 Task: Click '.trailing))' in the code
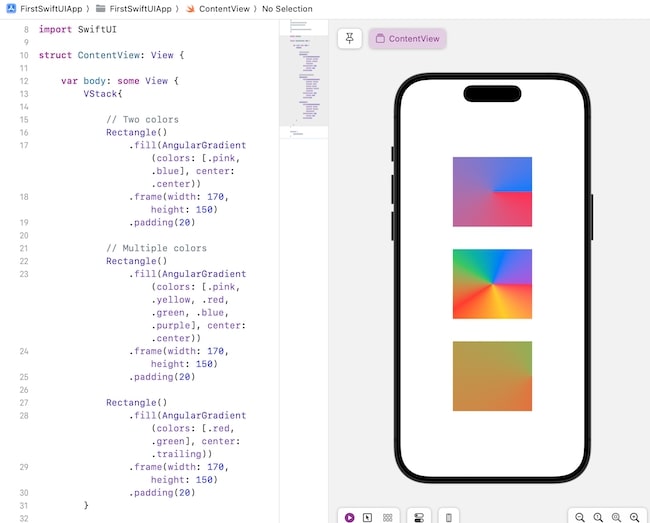coord(182,454)
